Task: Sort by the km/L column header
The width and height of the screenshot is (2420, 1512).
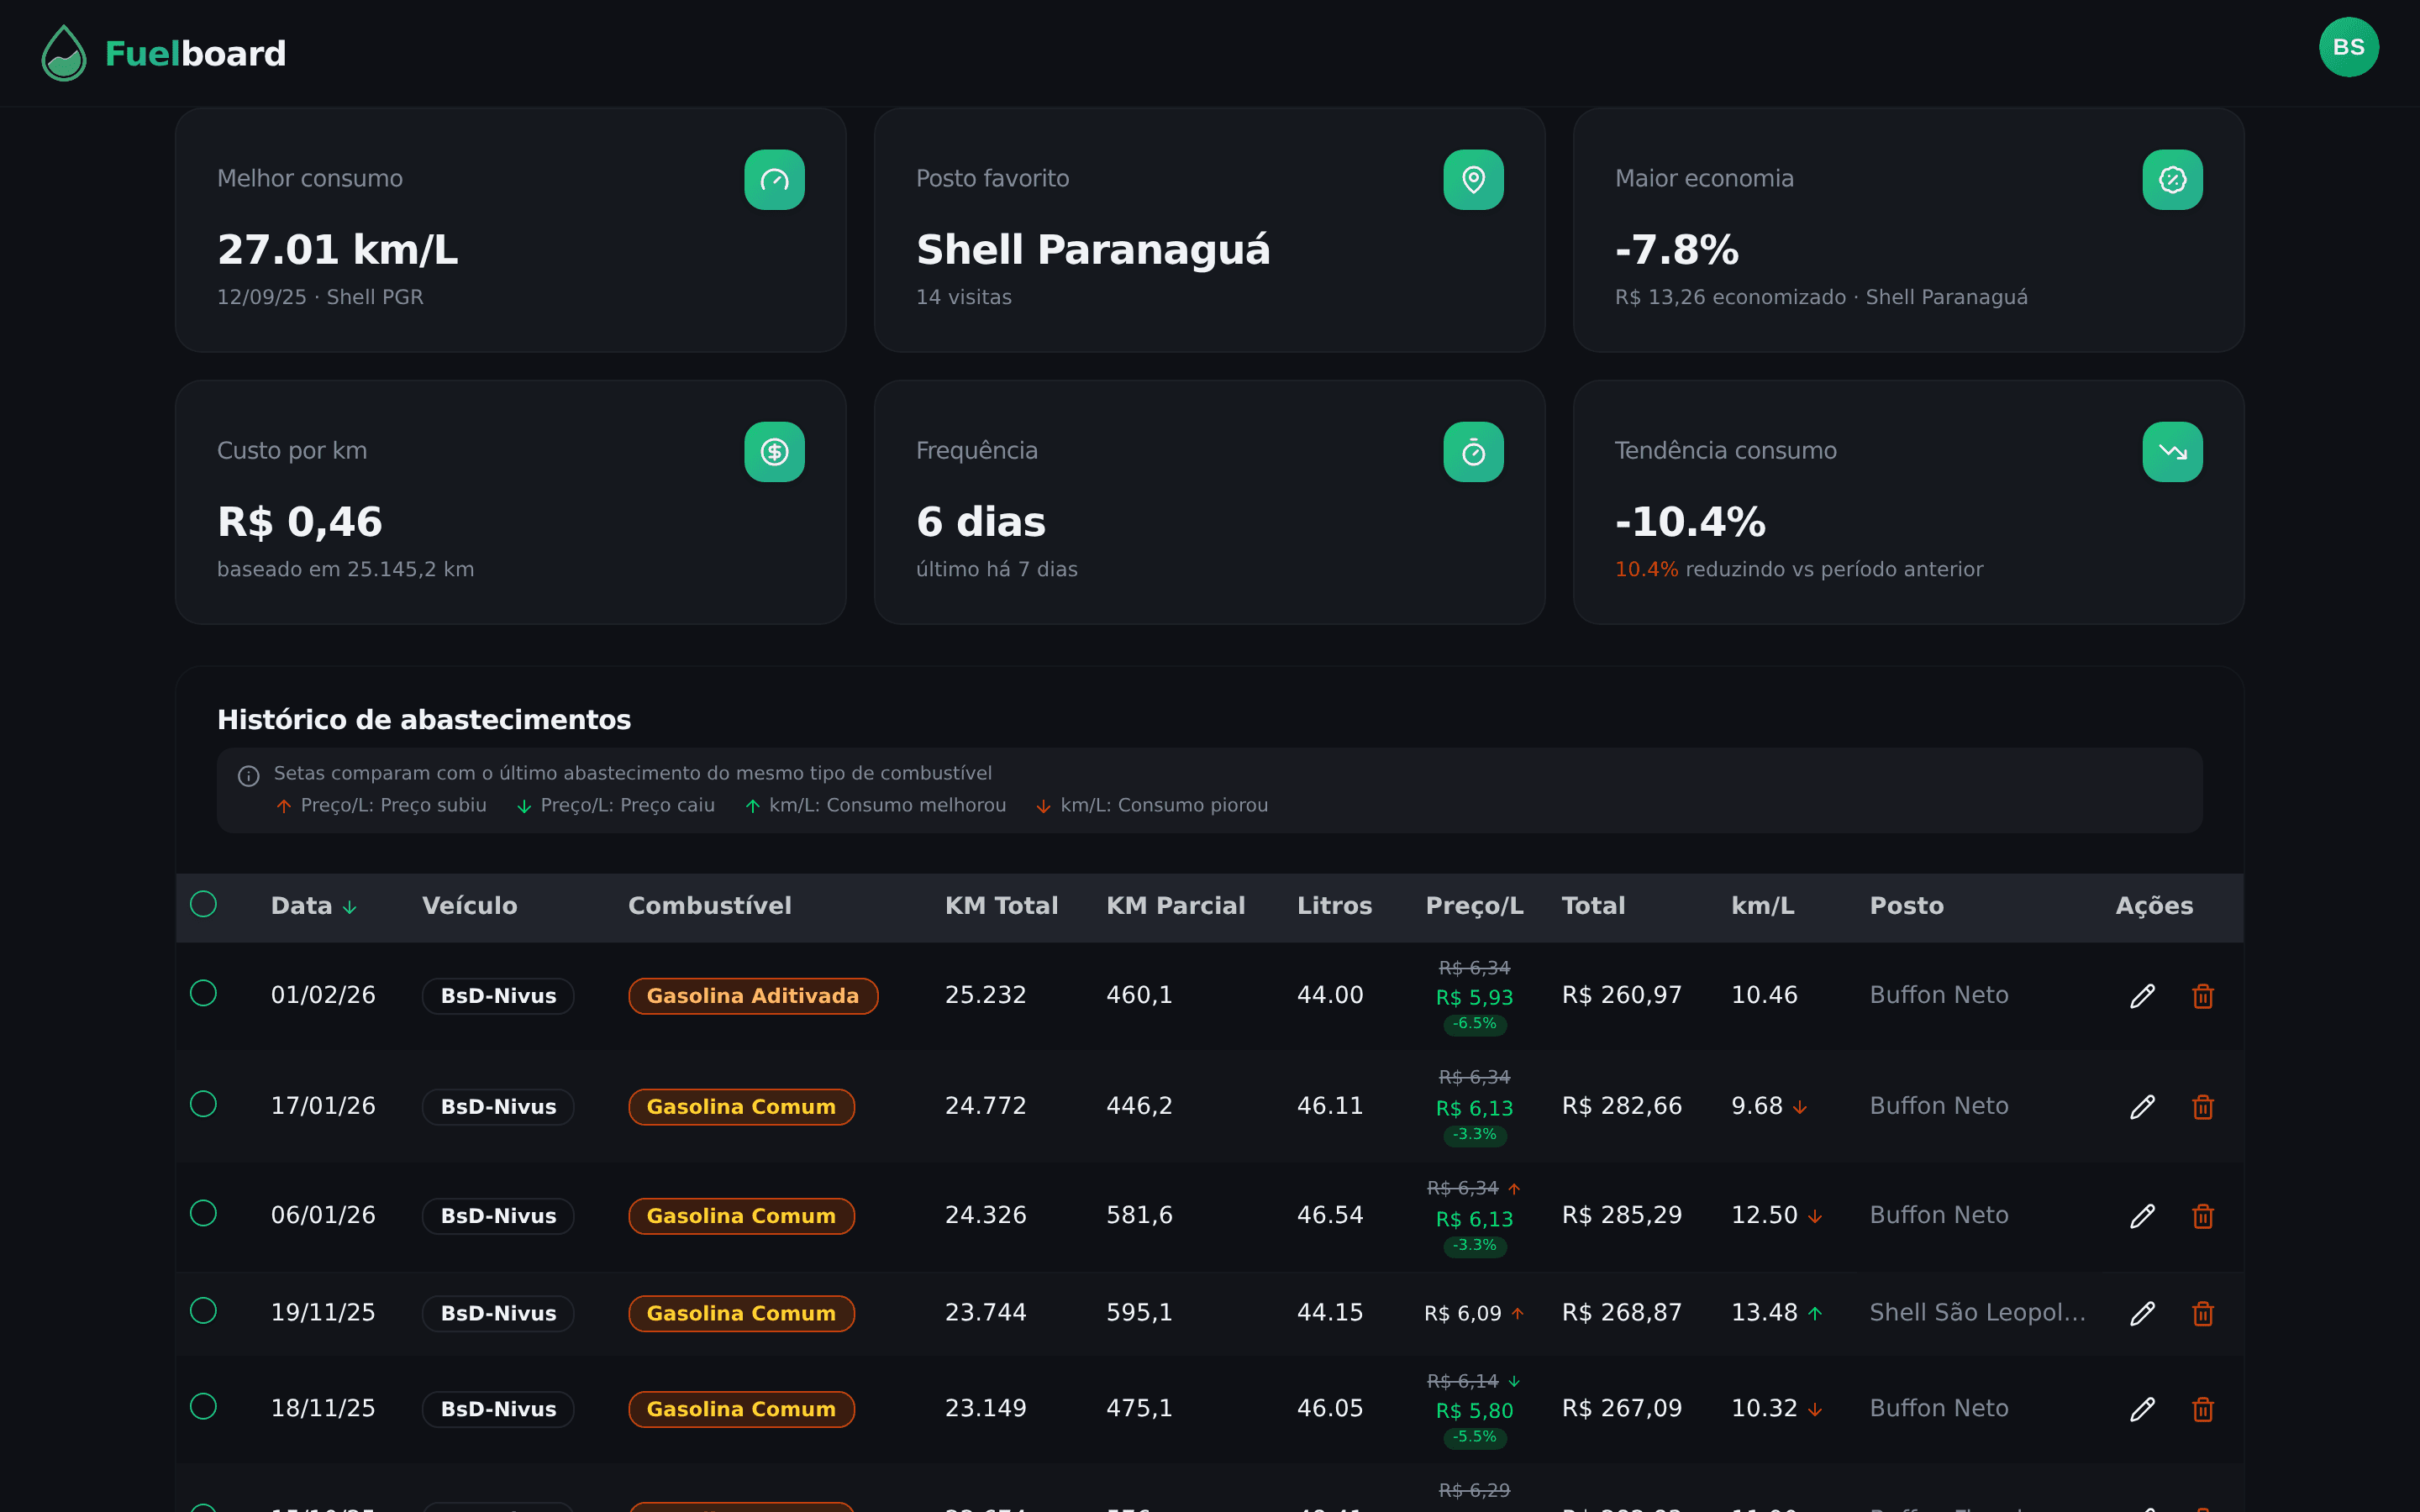Action: [x=1761, y=906]
